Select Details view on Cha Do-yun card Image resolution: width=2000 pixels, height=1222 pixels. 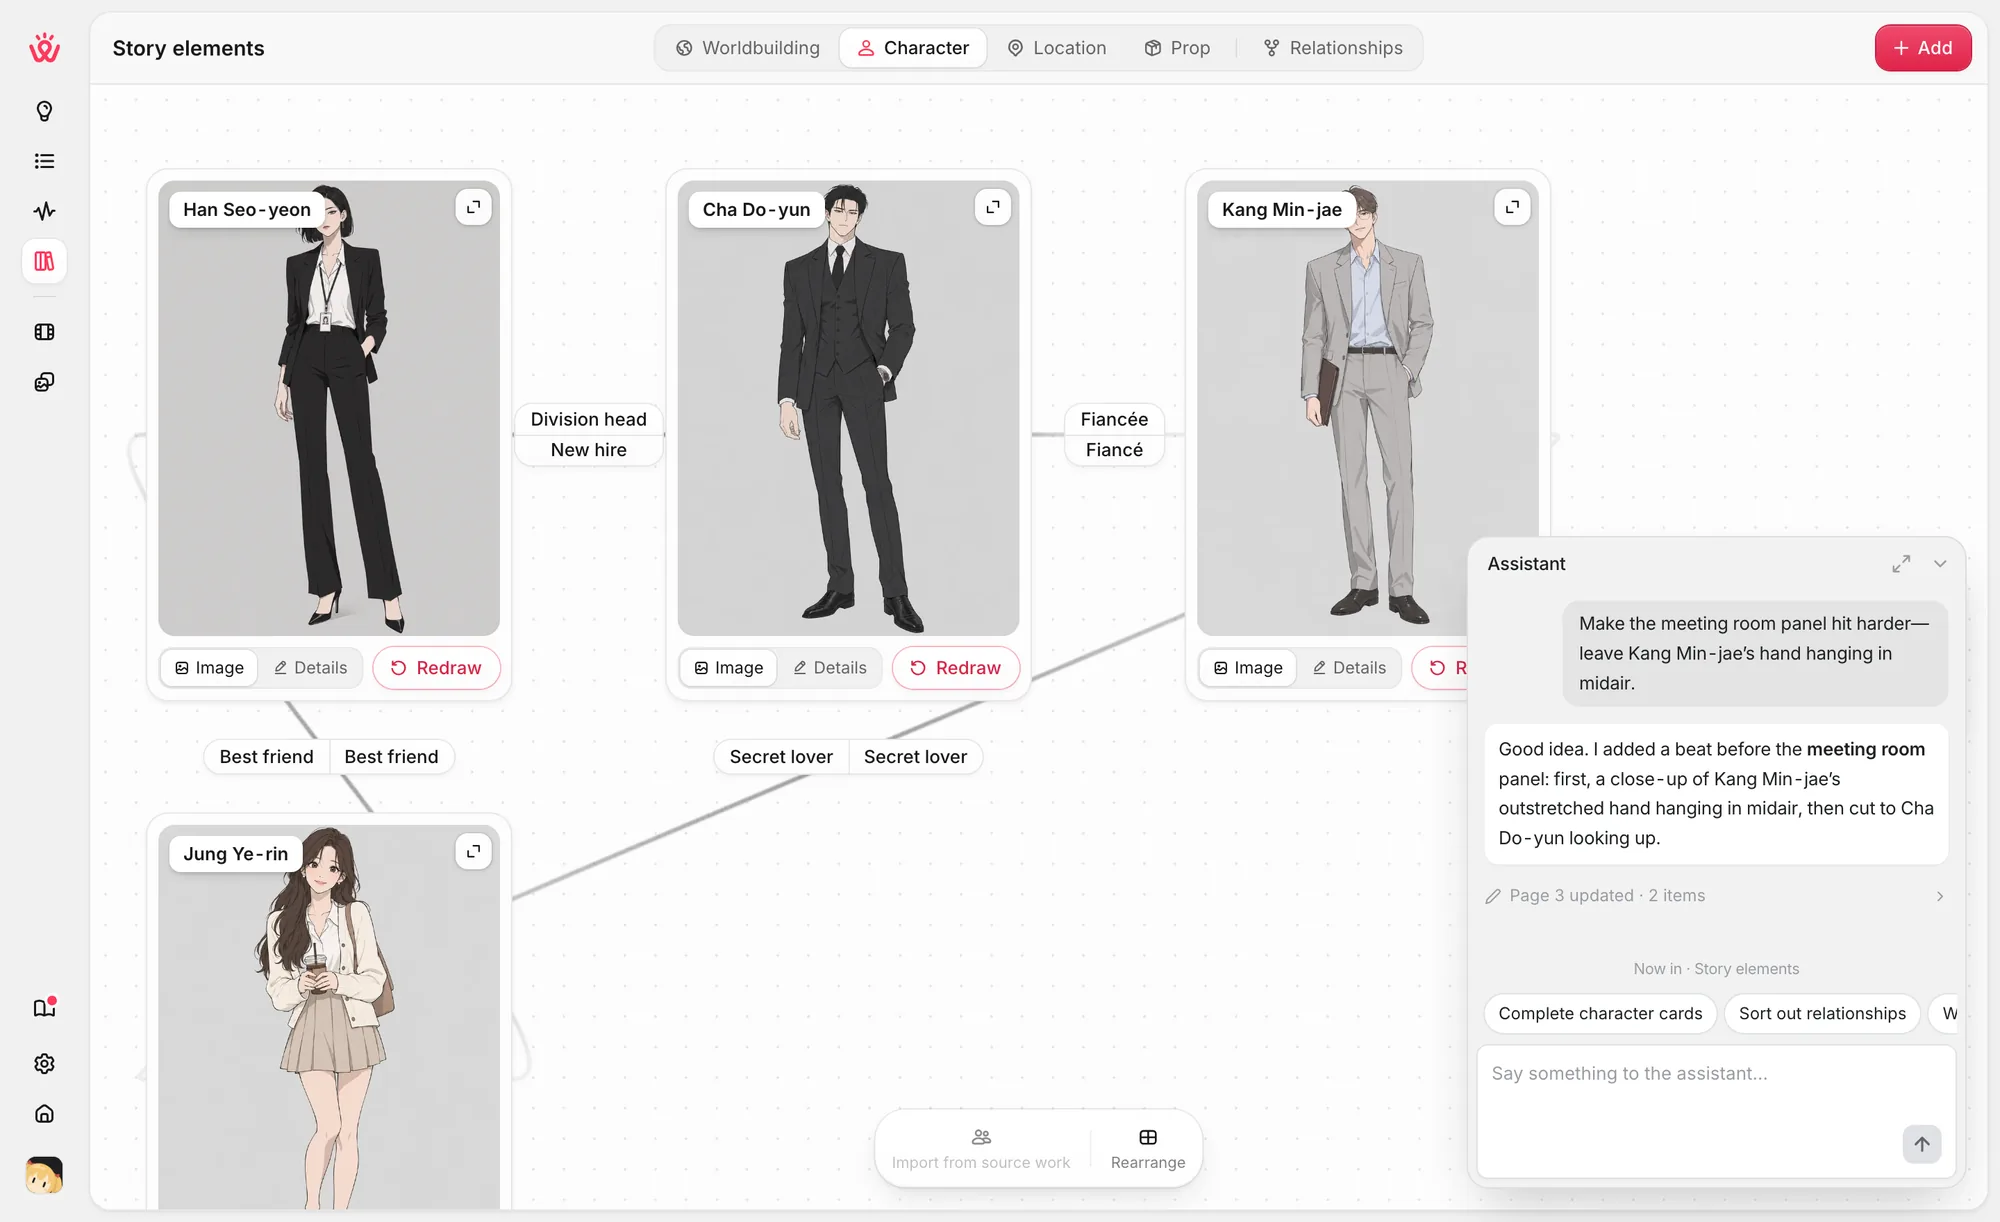click(x=830, y=668)
